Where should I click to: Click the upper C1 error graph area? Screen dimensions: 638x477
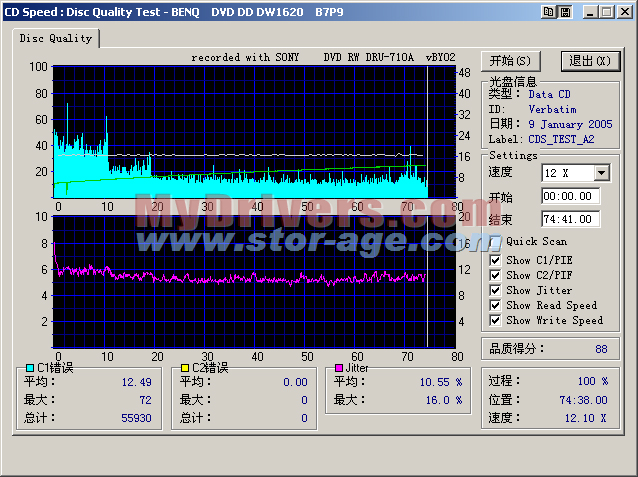(x=240, y=130)
